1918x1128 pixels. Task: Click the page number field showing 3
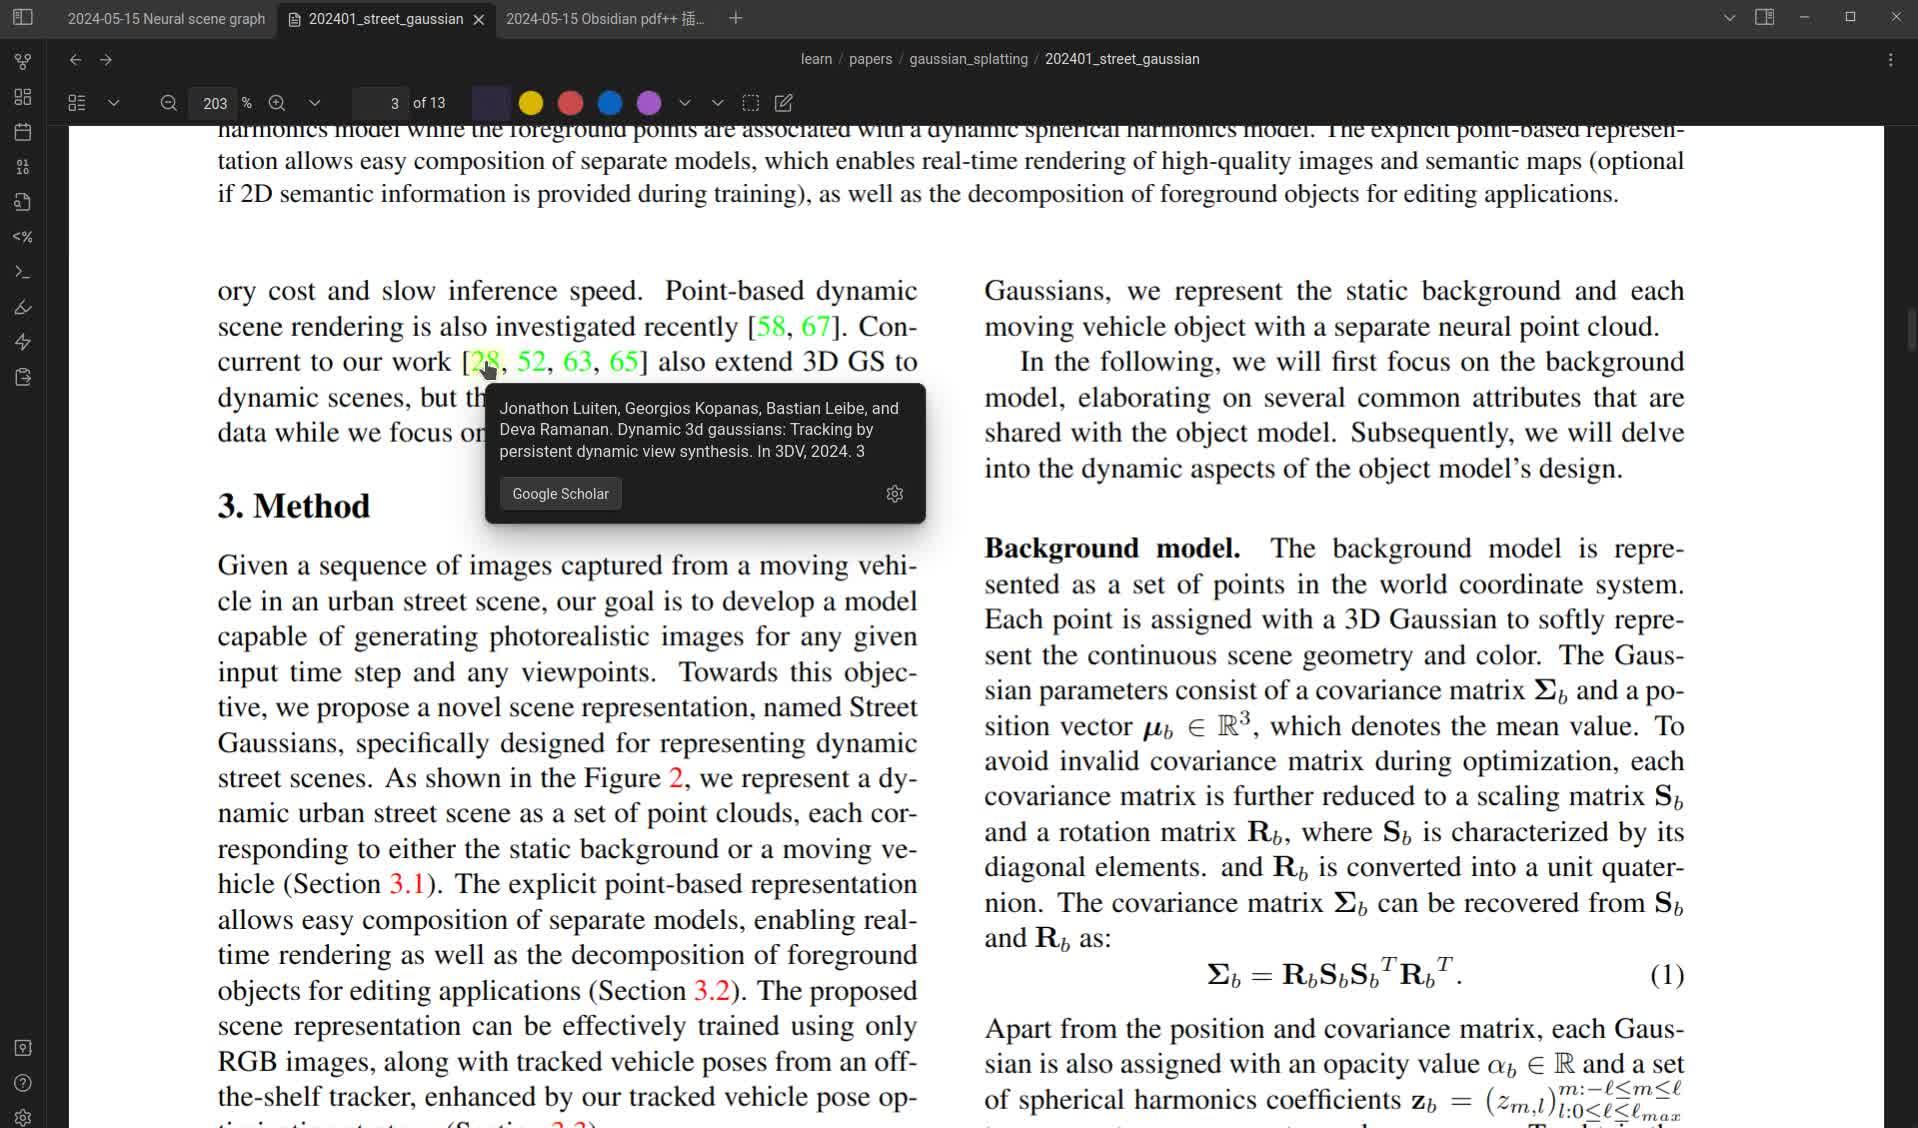[381, 103]
